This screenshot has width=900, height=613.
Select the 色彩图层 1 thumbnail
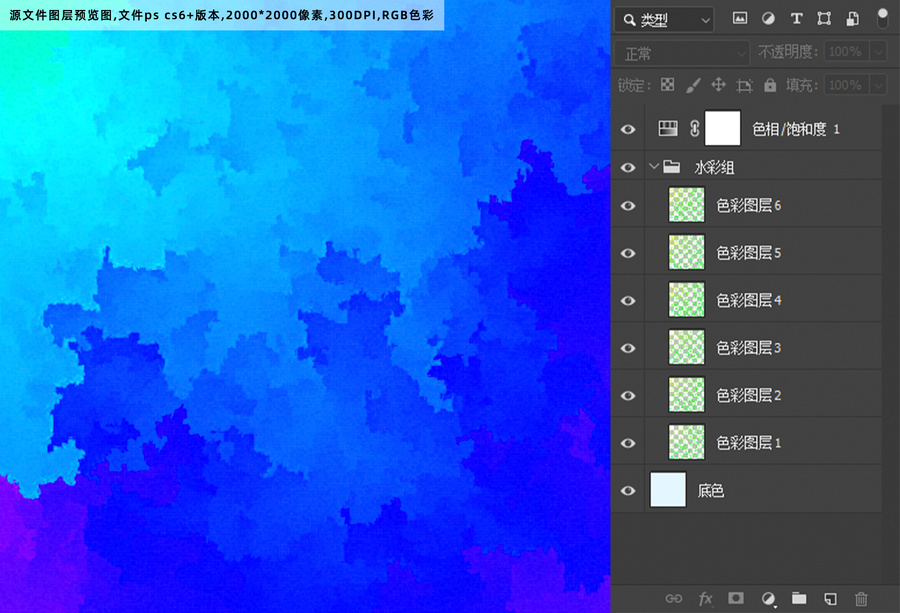[686, 443]
